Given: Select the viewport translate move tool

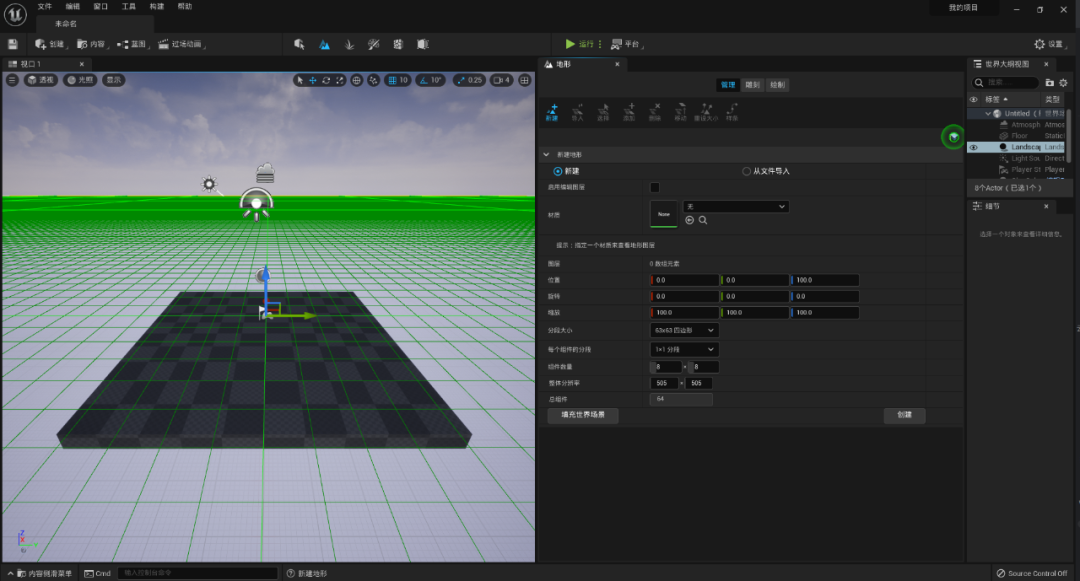Looking at the screenshot, I should click(x=313, y=81).
